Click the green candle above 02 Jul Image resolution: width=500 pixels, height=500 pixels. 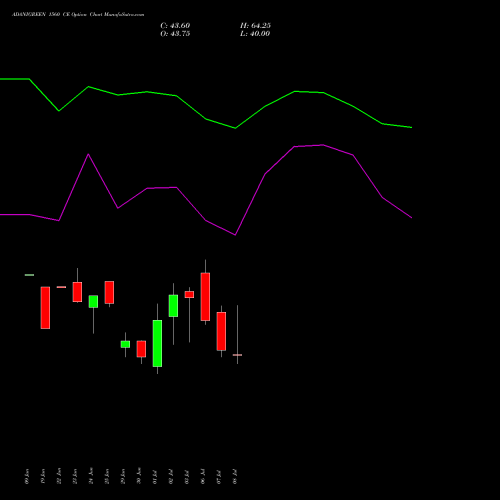173,306
